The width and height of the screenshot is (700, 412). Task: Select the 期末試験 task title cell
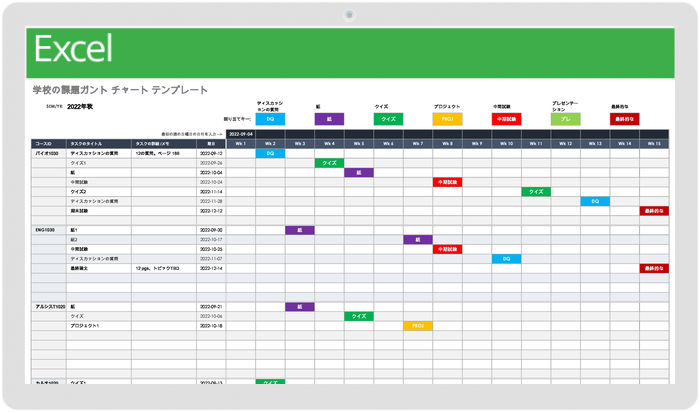tap(99, 211)
